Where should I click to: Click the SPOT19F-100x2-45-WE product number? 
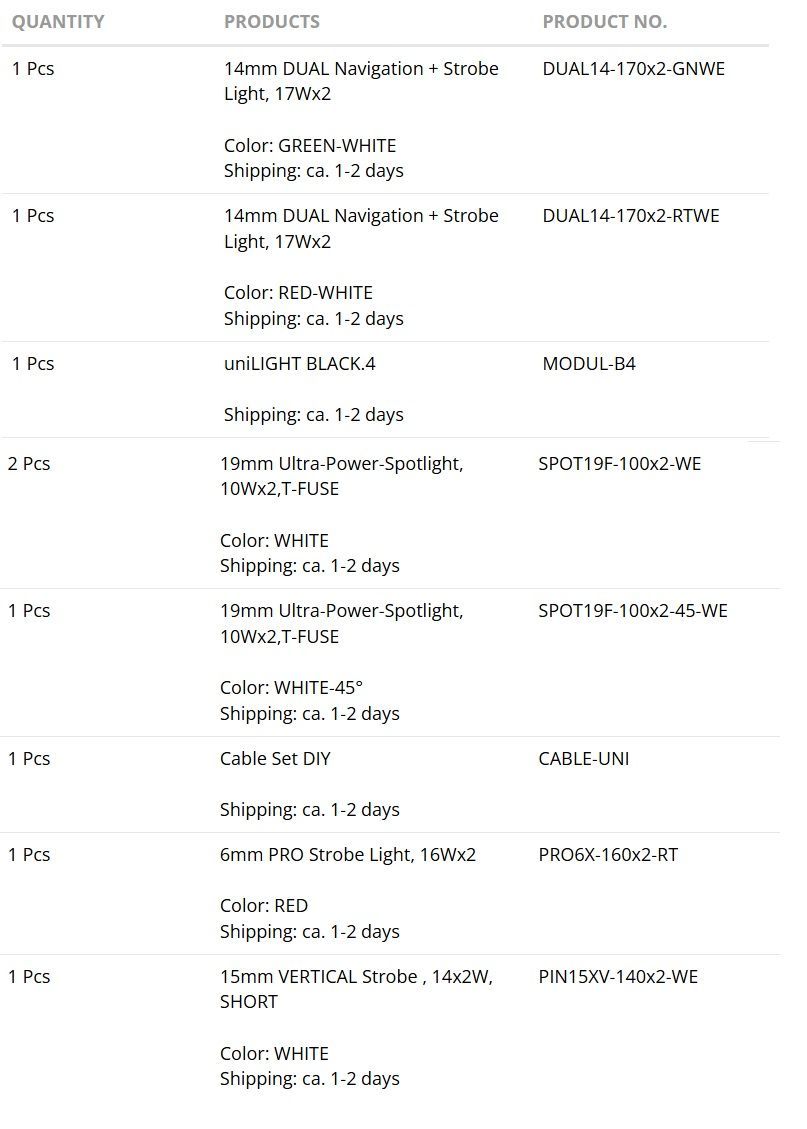pyautogui.click(x=632, y=611)
